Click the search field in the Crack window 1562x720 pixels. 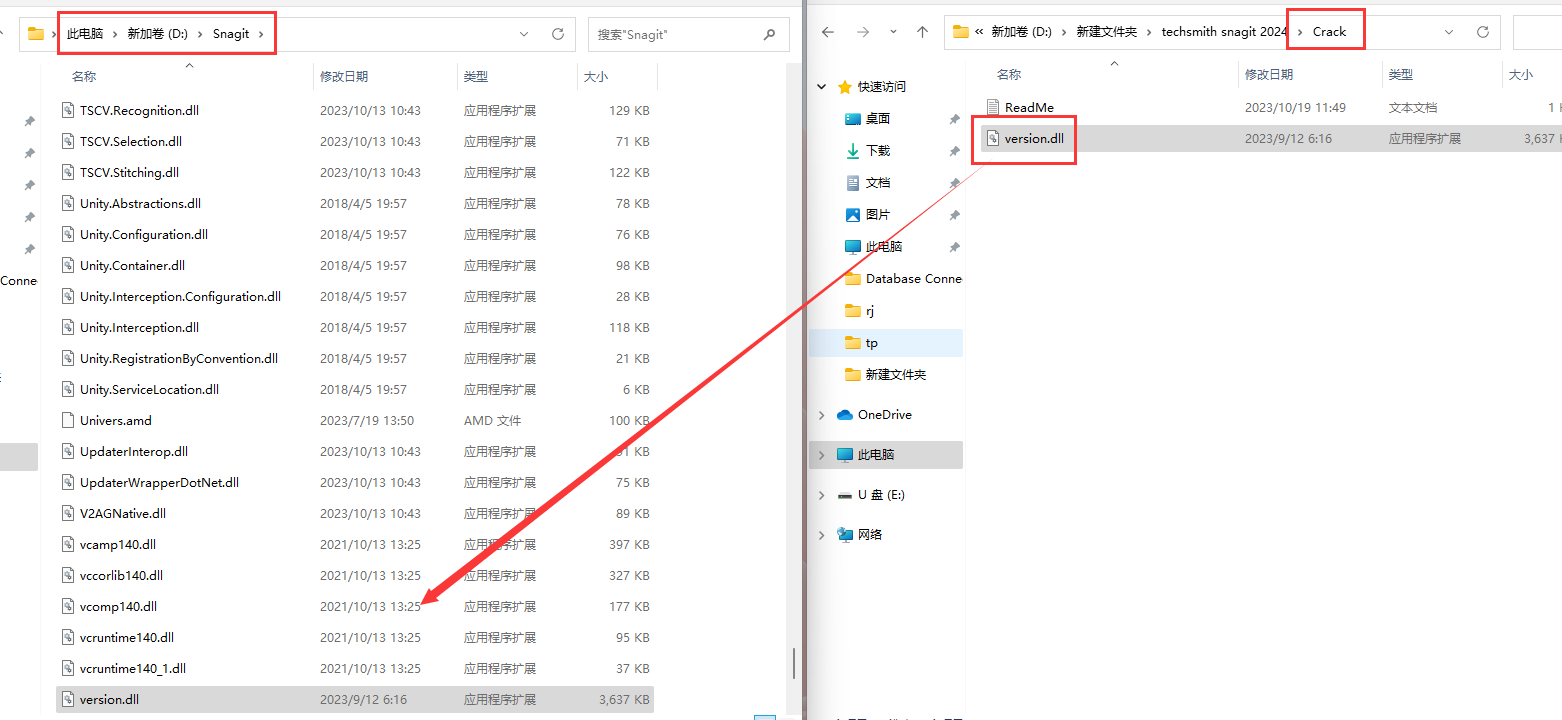tap(1537, 32)
